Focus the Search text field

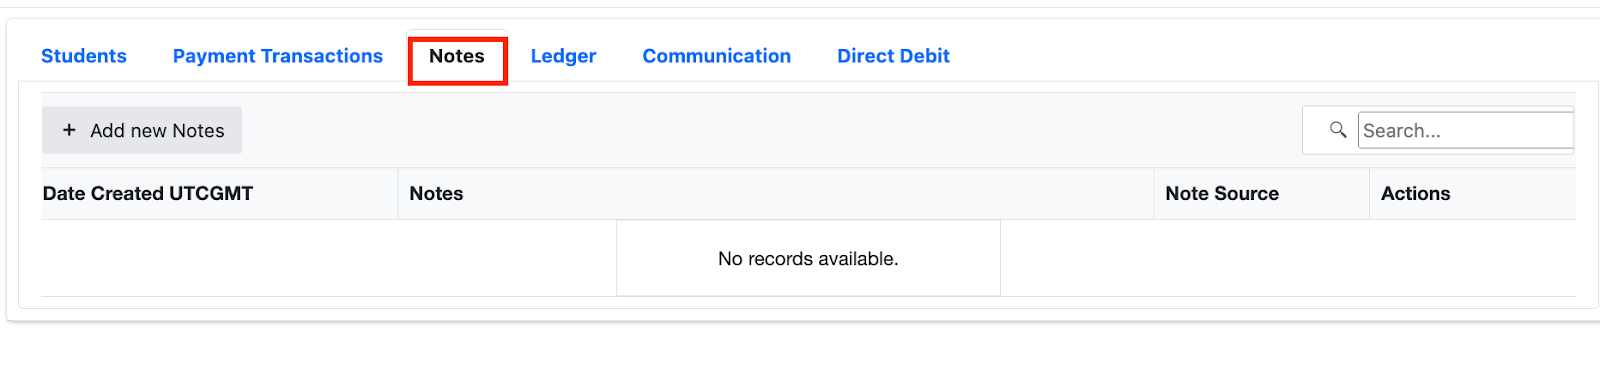(x=1465, y=130)
